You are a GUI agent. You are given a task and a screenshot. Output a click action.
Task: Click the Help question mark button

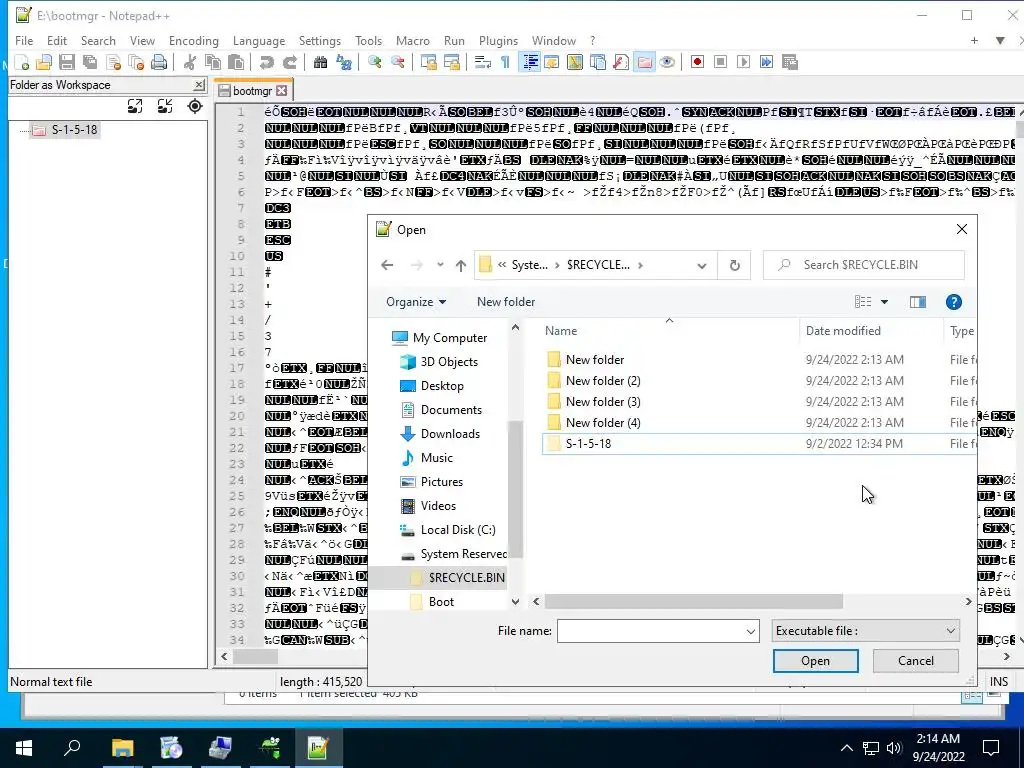[x=953, y=302]
